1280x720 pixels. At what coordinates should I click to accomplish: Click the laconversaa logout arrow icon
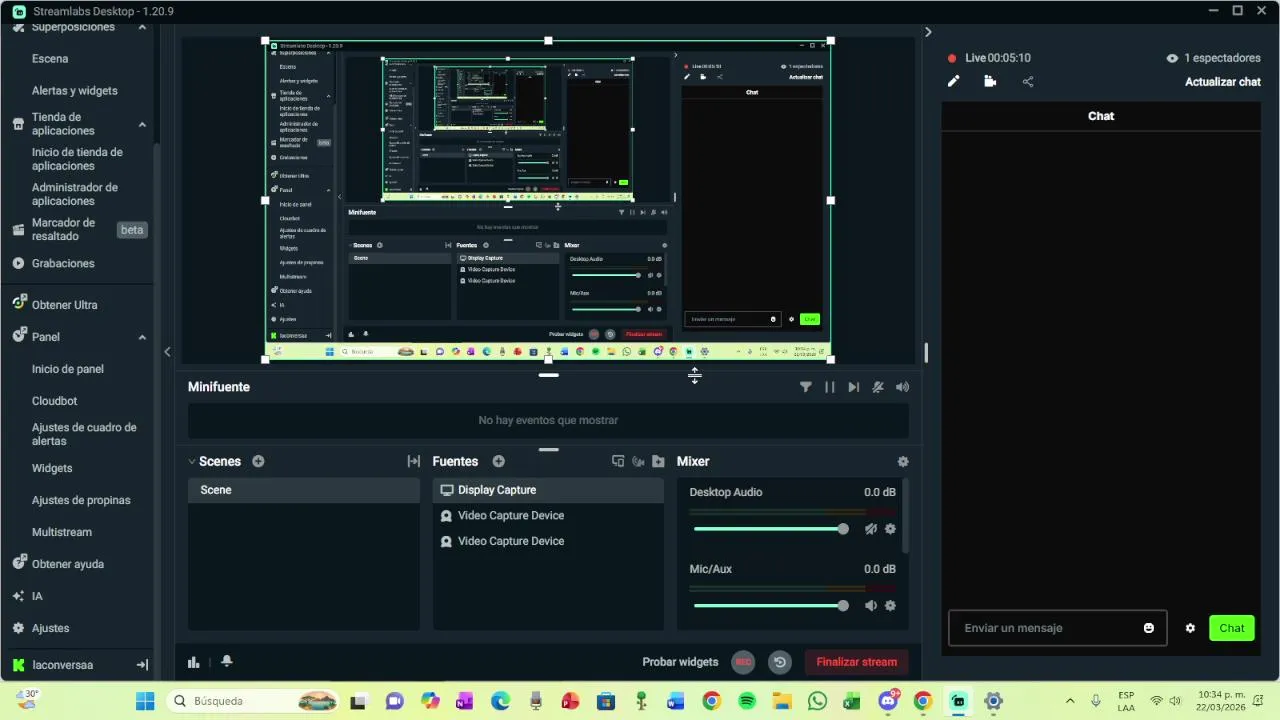pos(142,665)
